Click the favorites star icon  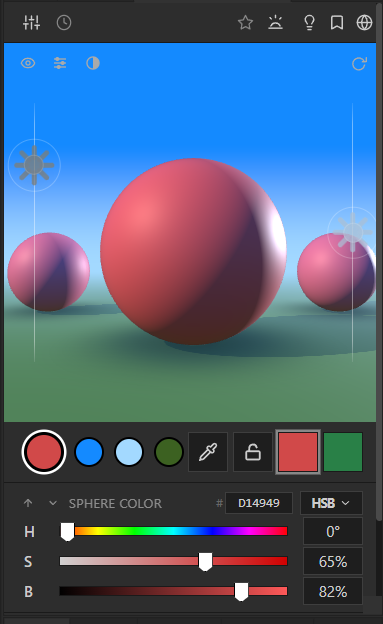(245, 23)
